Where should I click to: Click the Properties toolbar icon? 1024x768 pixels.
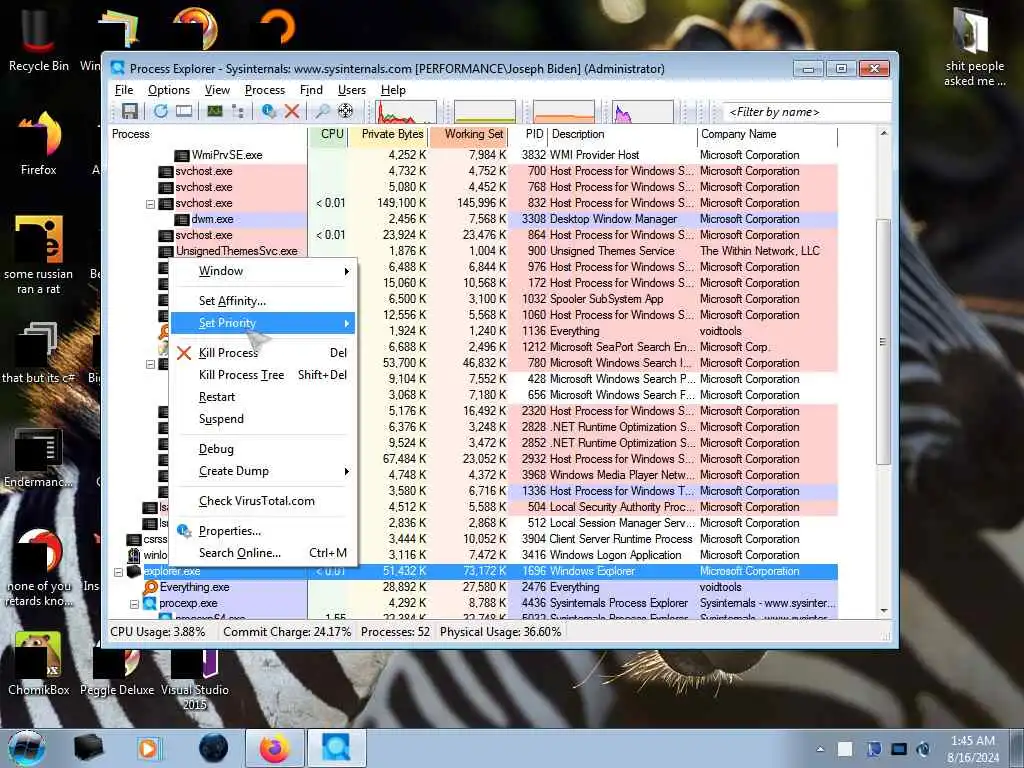[269, 112]
